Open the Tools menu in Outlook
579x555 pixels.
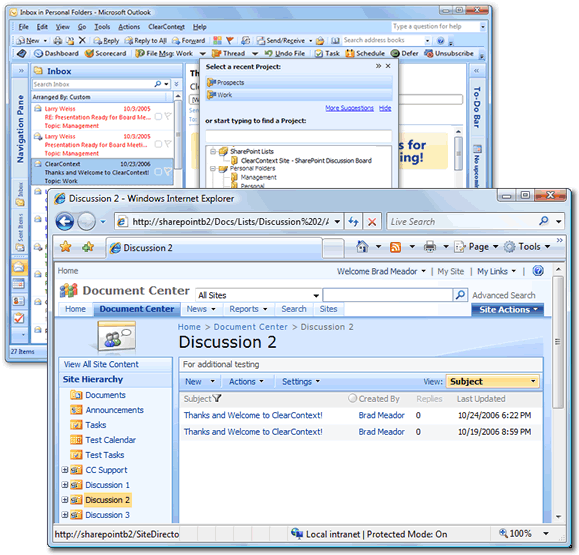102,27
